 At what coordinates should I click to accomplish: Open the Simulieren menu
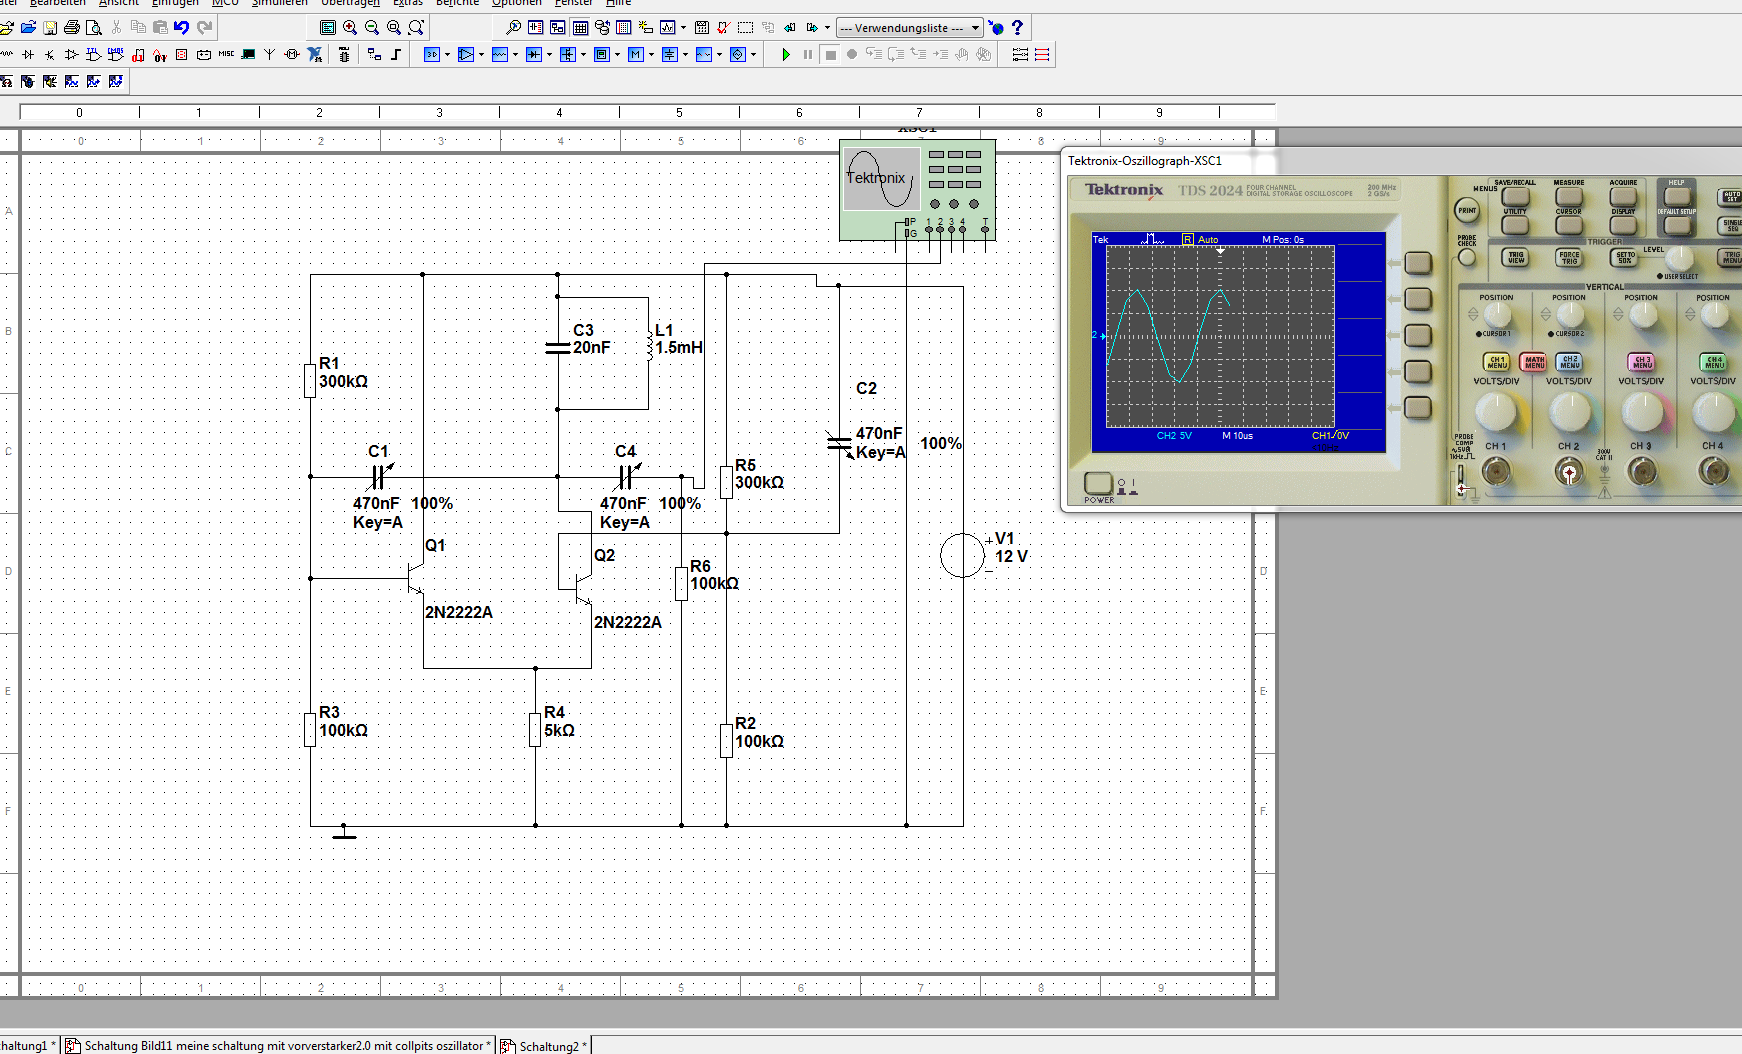280,4
